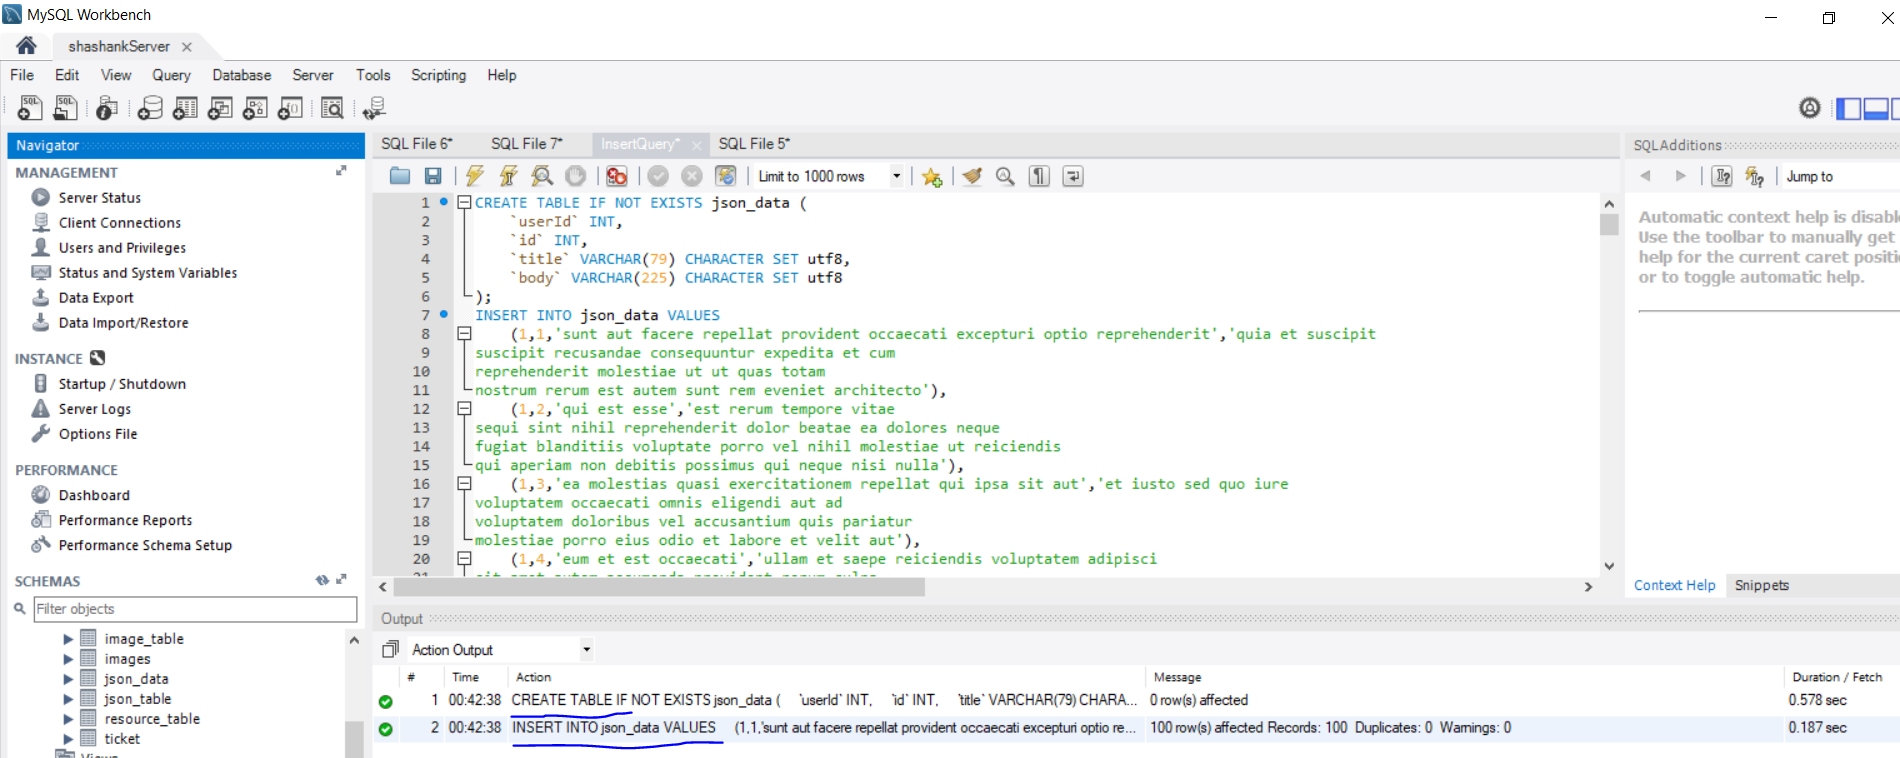Create a new view icon
This screenshot has height=758, width=1900.
(x=220, y=107)
